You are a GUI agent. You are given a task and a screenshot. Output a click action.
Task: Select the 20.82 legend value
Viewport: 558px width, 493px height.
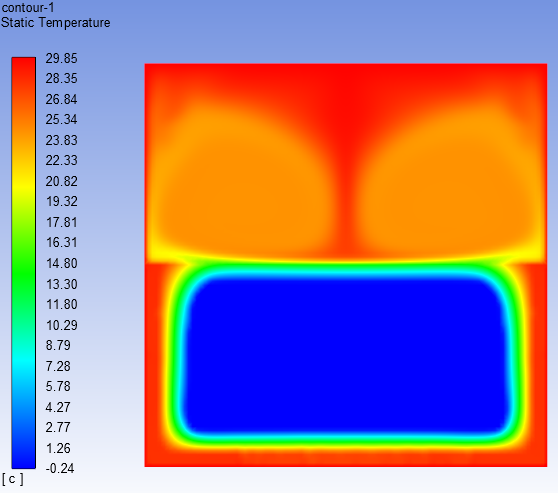(x=61, y=182)
